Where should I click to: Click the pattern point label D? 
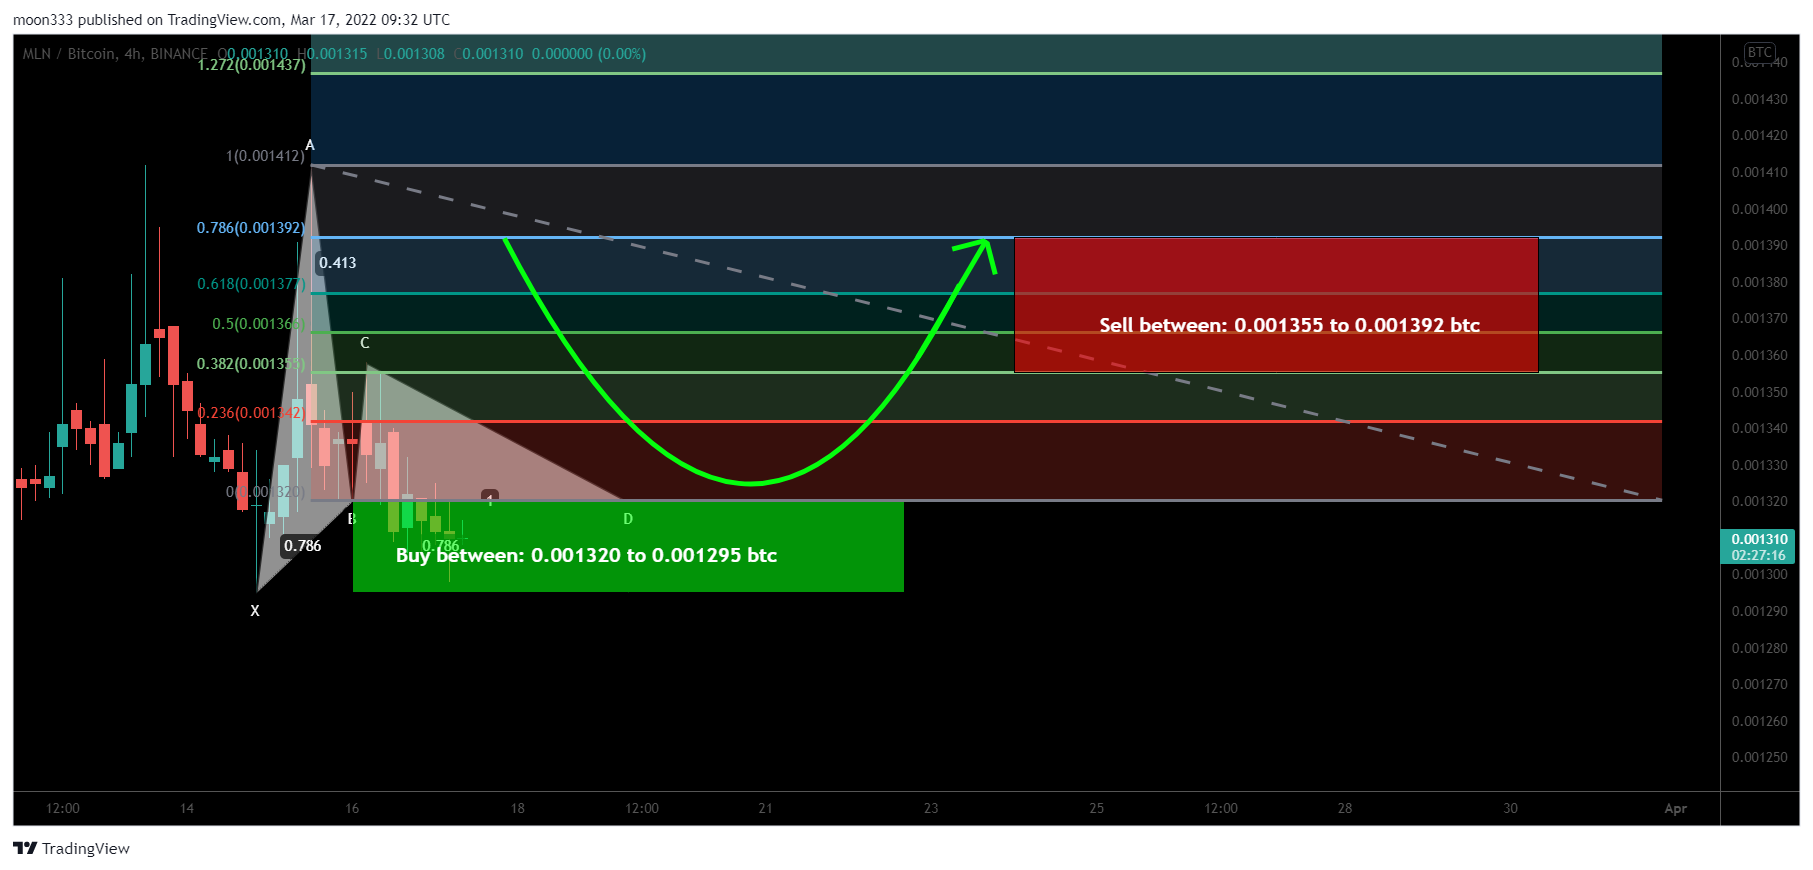pos(628,519)
